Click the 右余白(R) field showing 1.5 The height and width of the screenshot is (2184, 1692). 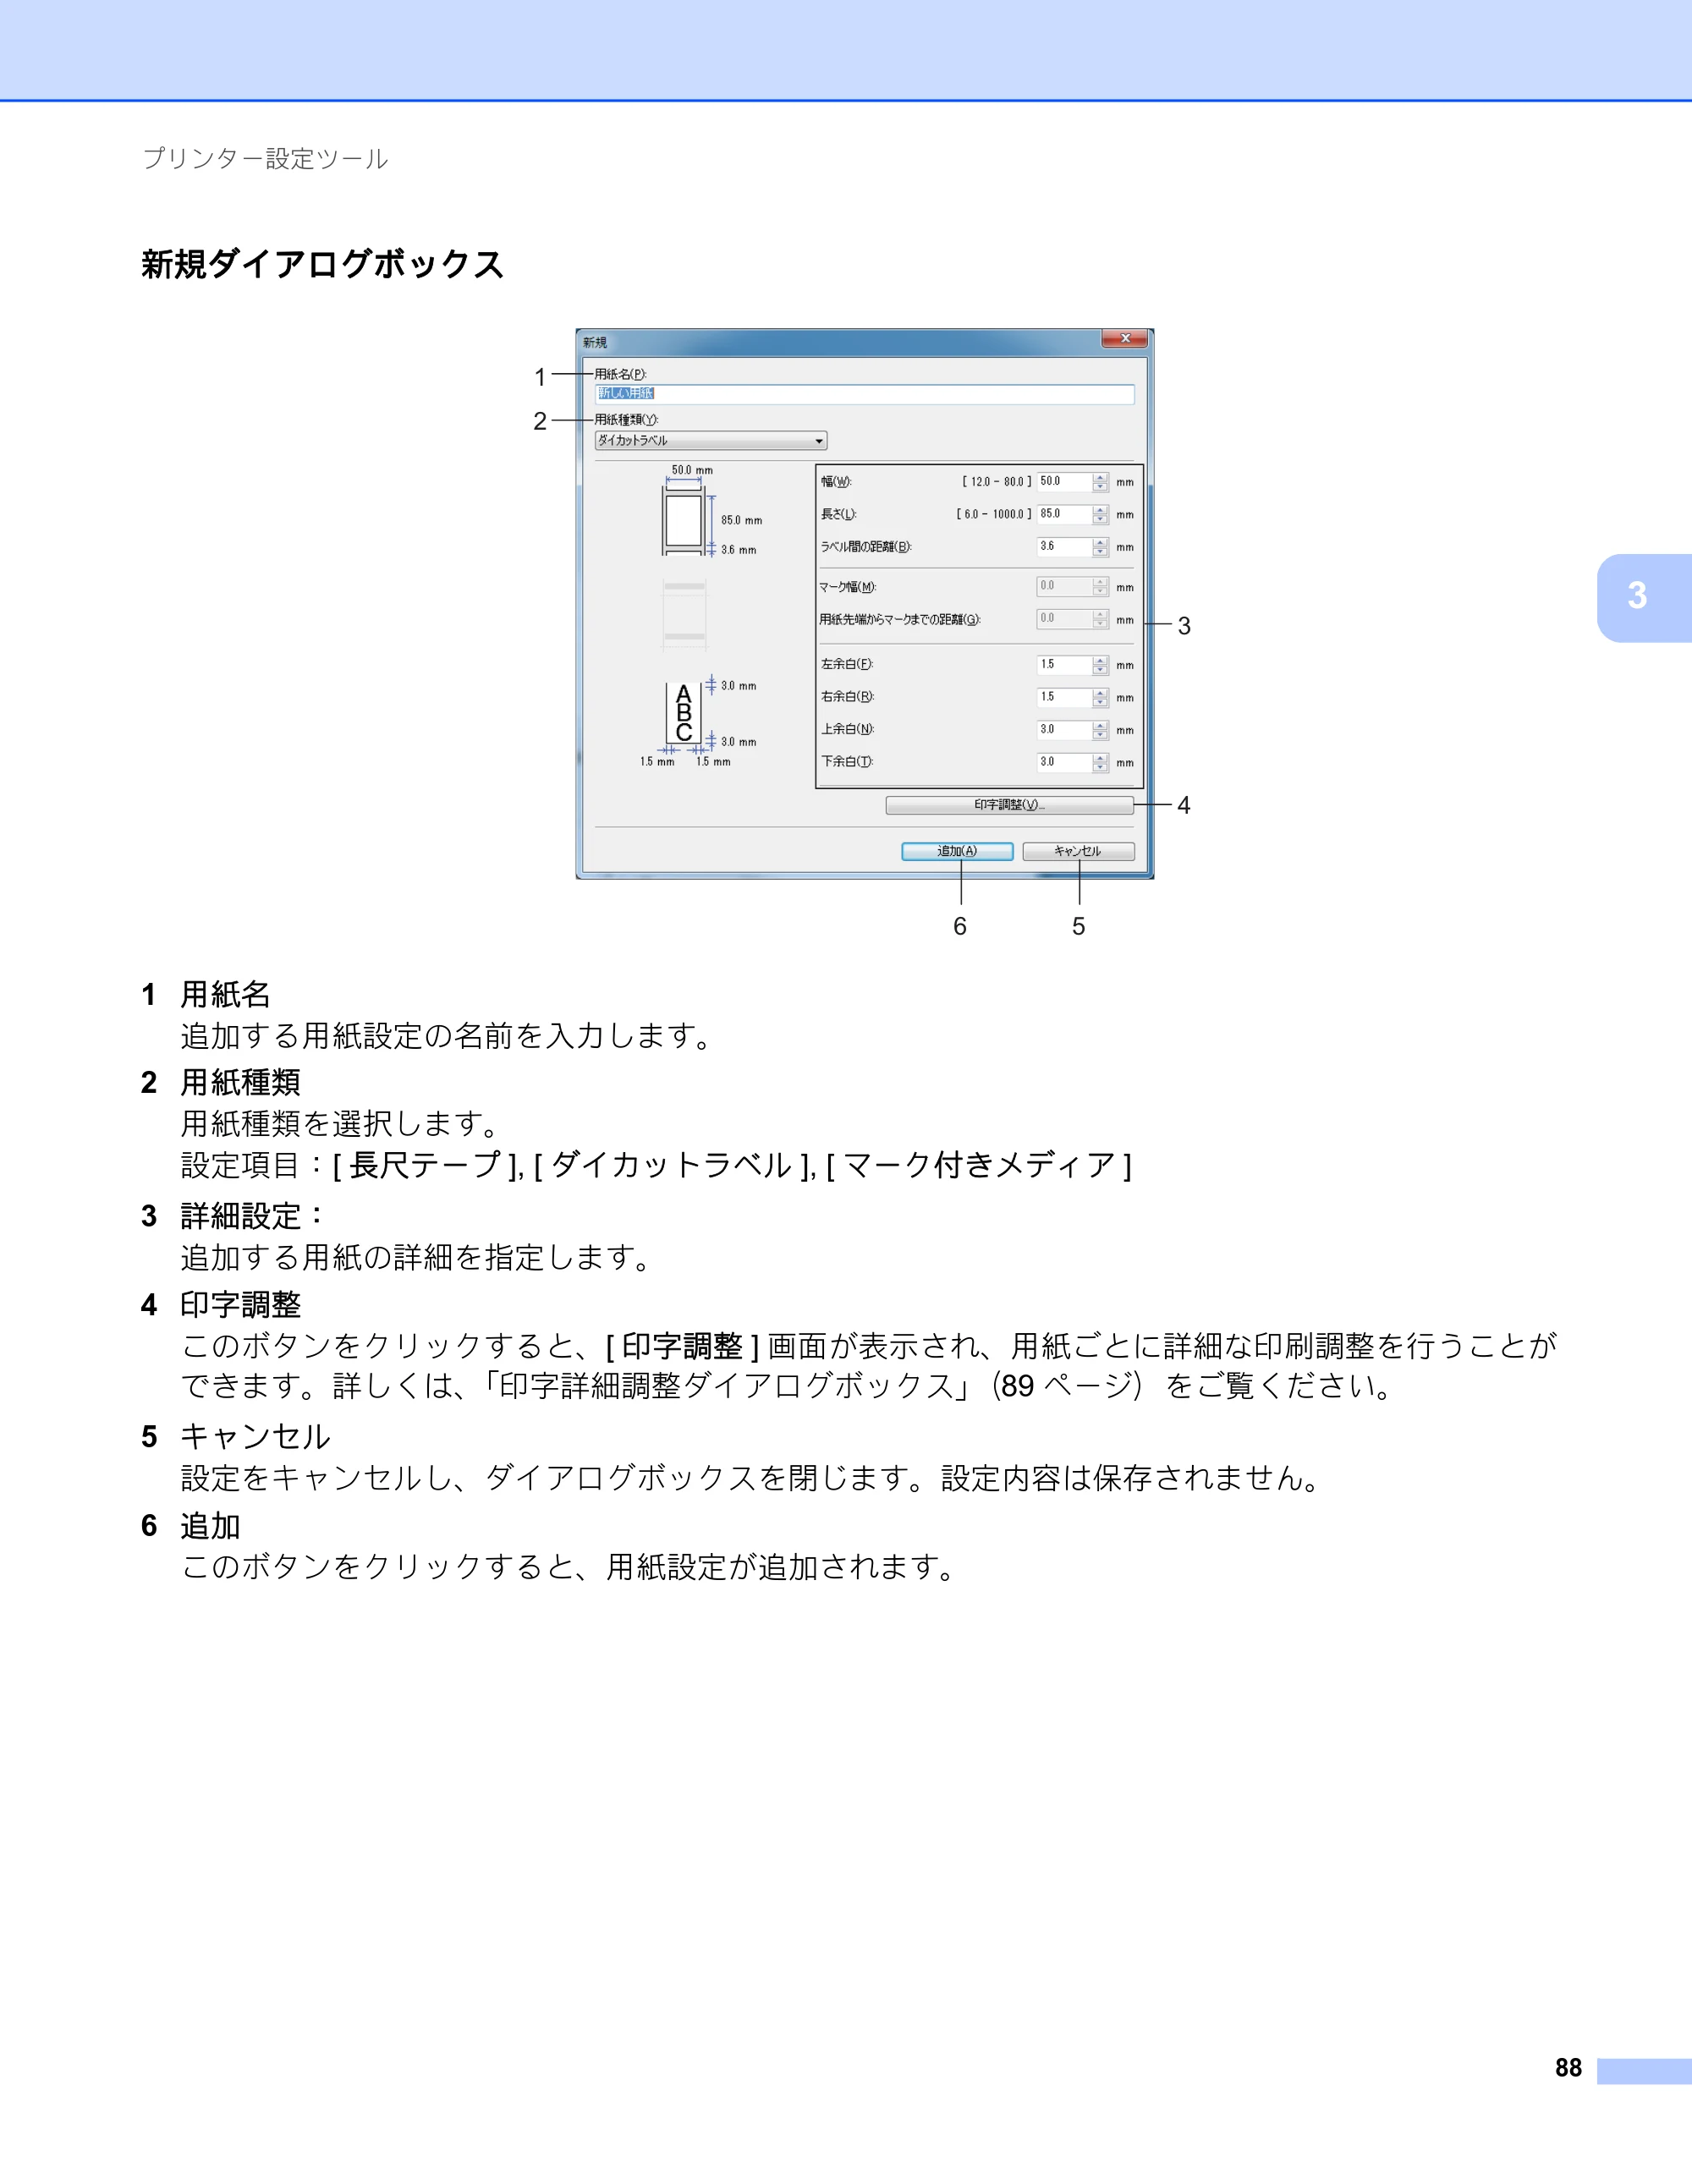pyautogui.click(x=1064, y=697)
